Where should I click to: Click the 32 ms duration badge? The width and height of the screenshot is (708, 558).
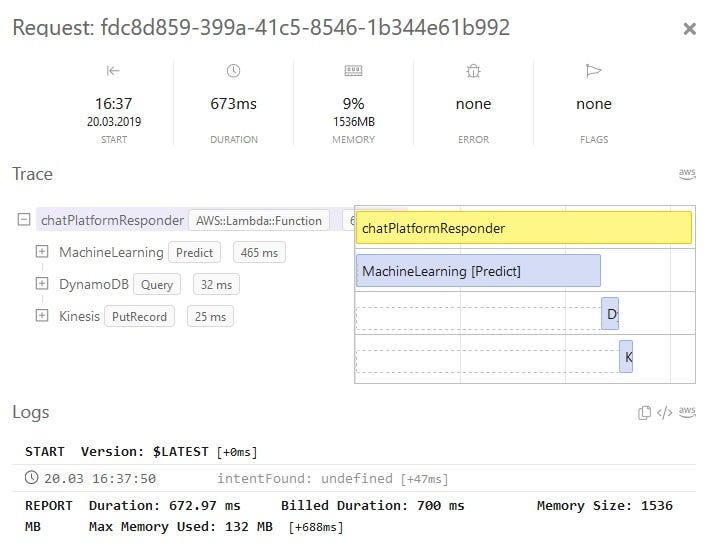tap(216, 285)
